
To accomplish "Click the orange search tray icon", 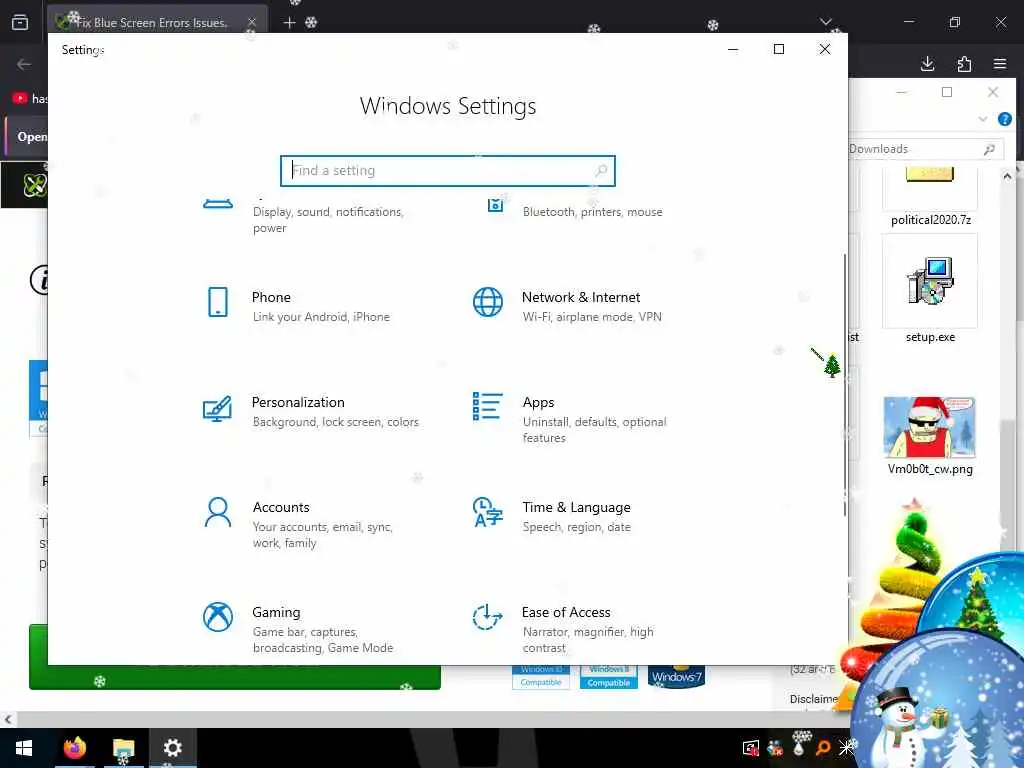I will tap(824, 748).
